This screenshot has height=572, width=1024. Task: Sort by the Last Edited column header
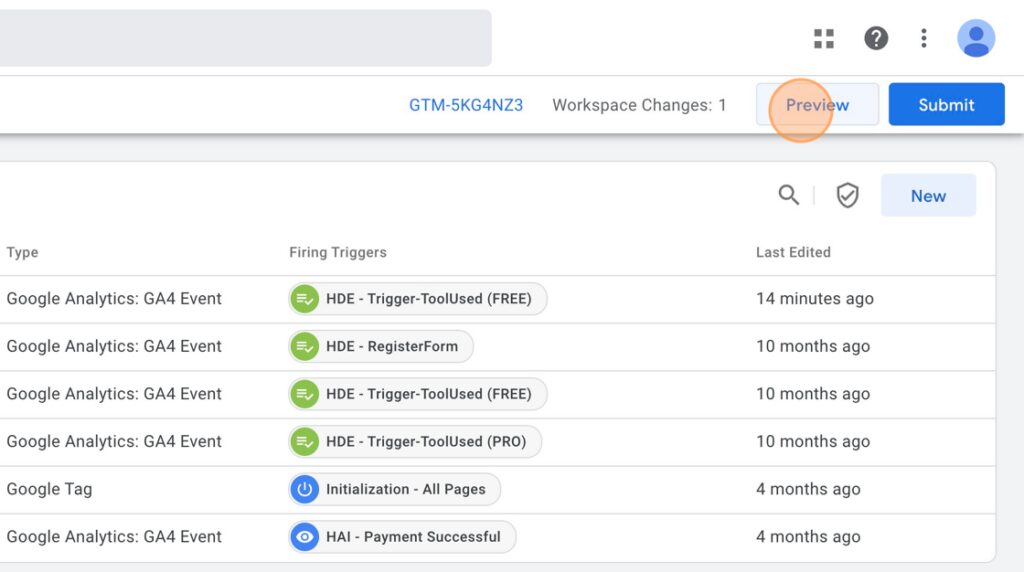tap(793, 252)
